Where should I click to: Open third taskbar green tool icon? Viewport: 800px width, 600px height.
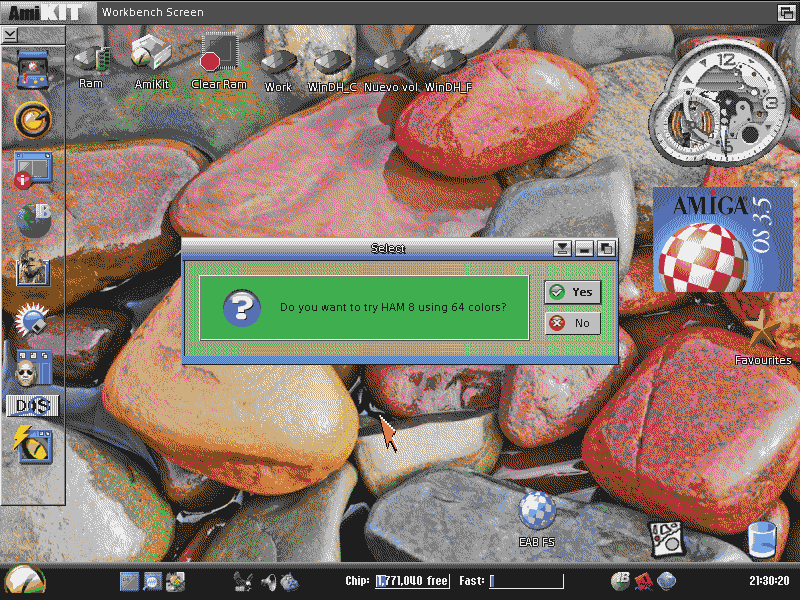175,581
